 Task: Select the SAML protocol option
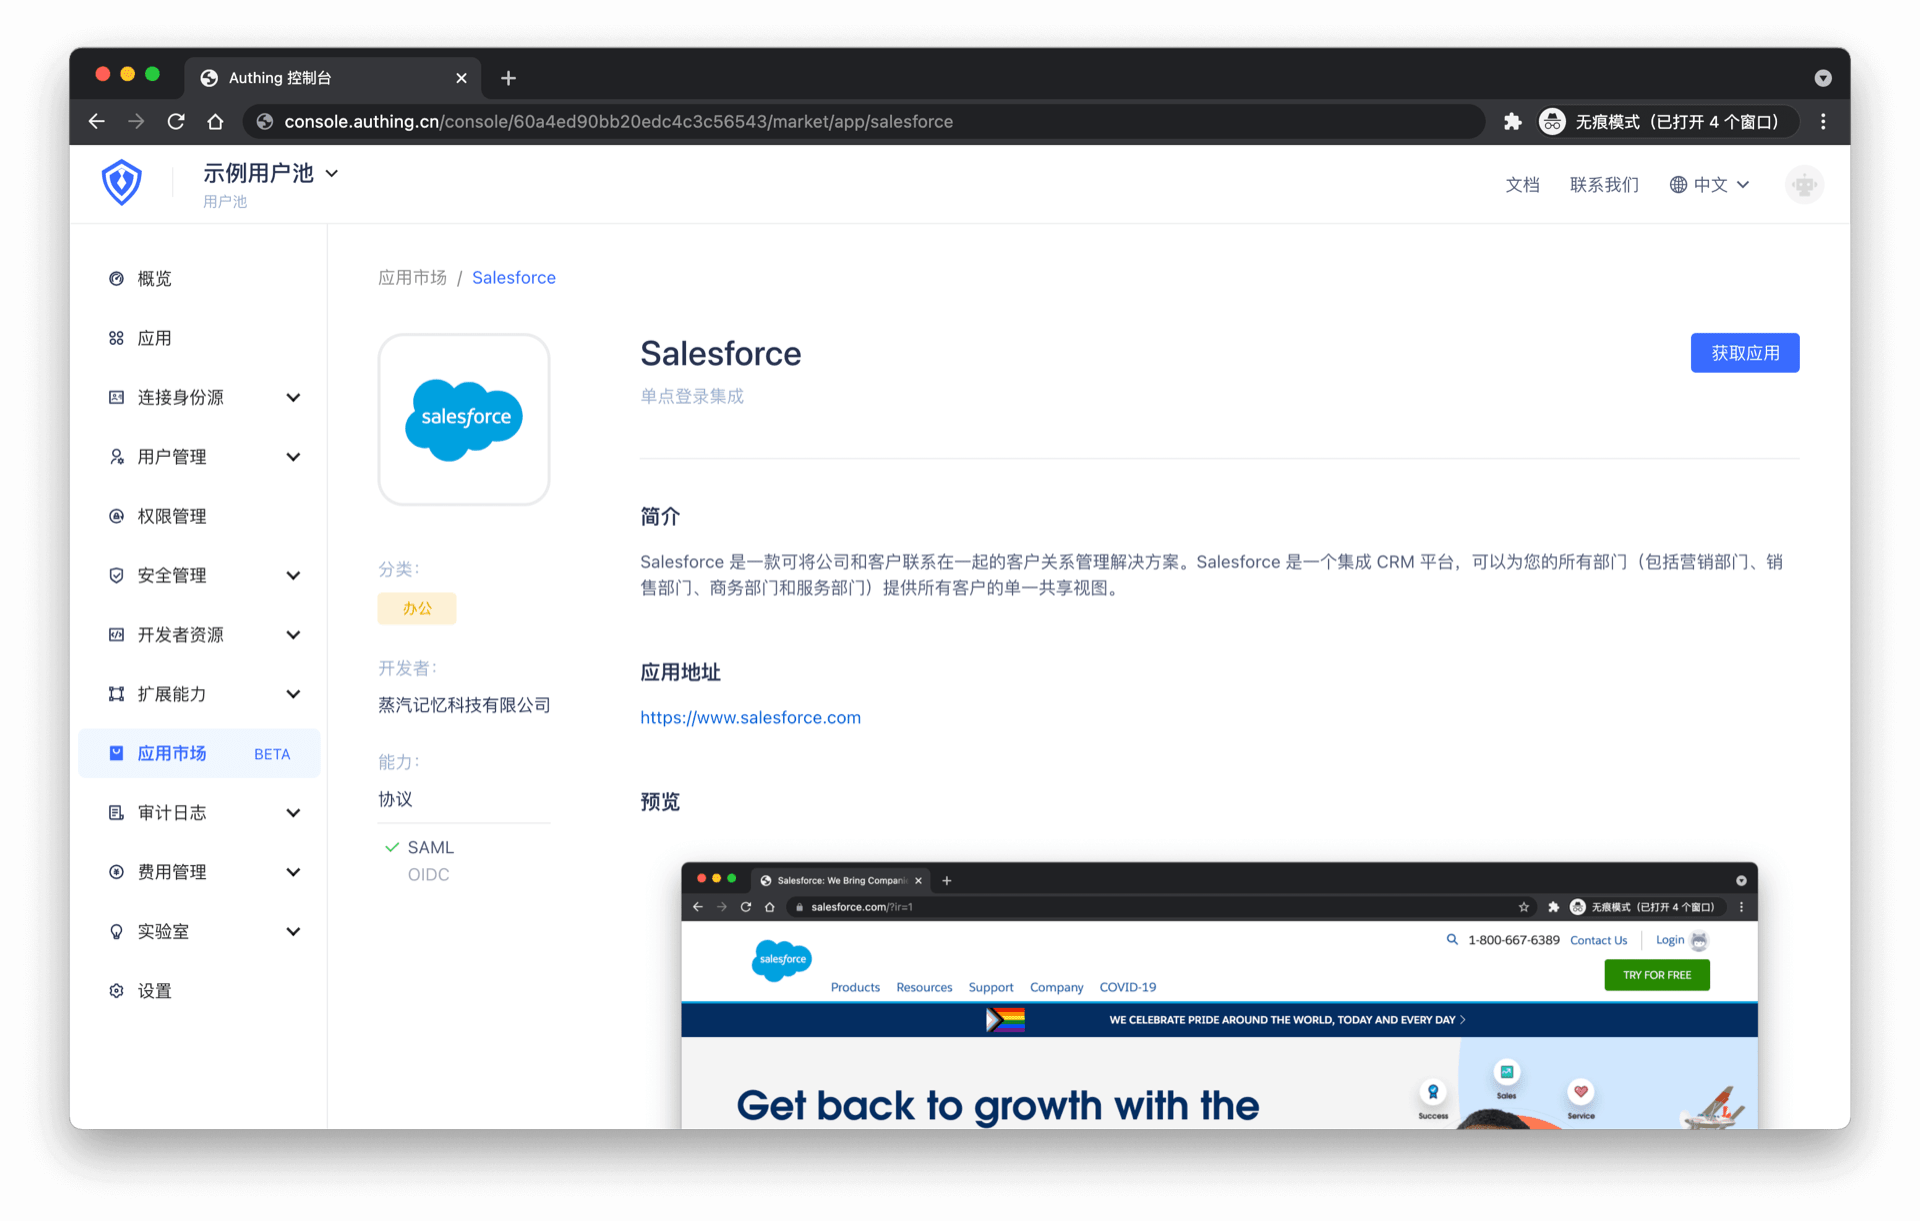pyautogui.click(x=430, y=847)
